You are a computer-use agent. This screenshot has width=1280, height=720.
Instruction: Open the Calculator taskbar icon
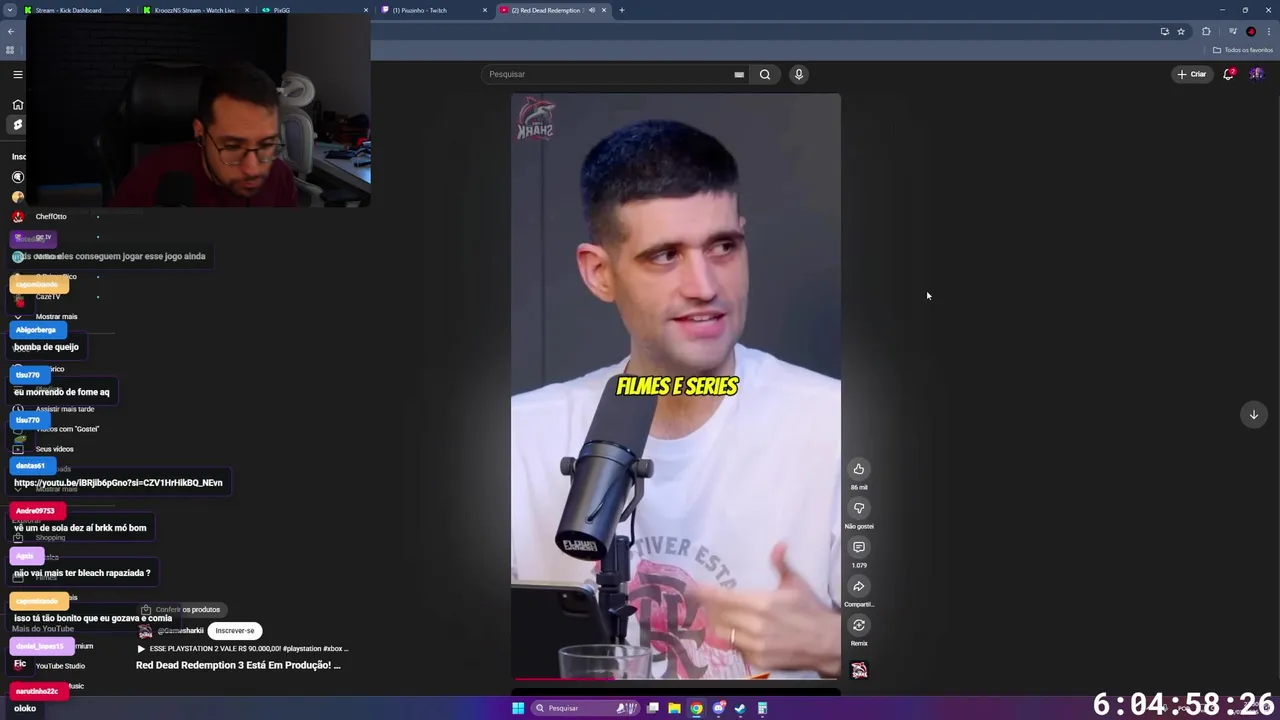[762, 708]
